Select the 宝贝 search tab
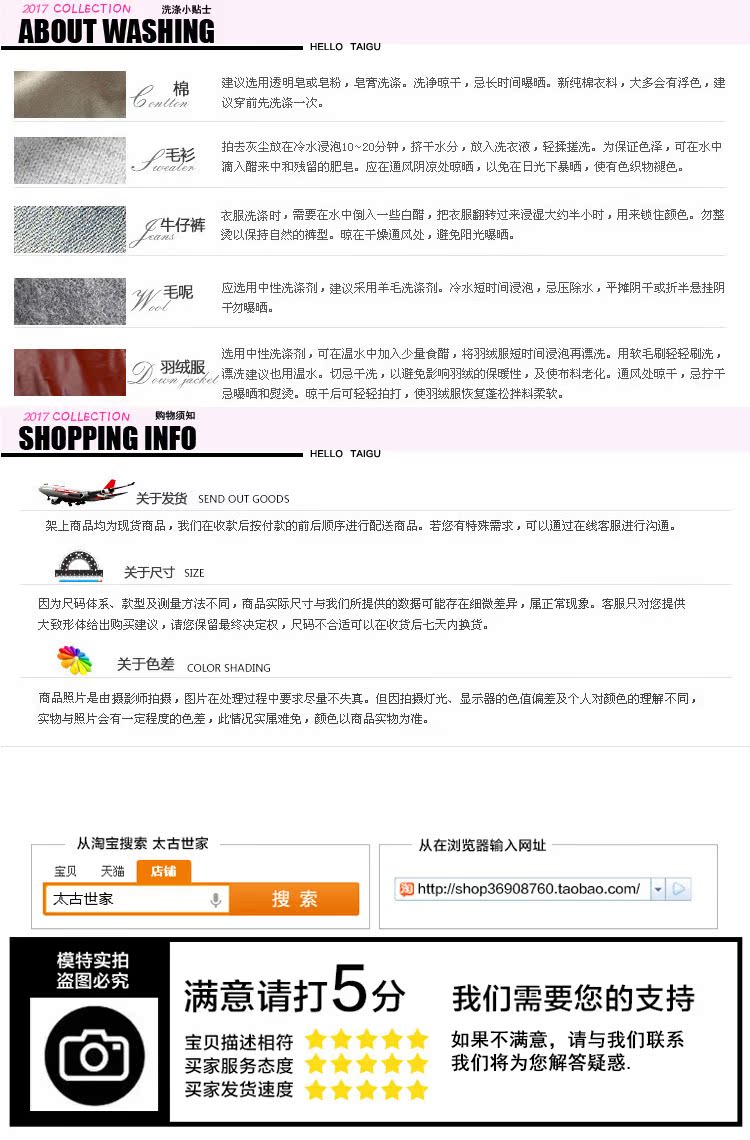The height and width of the screenshot is (1140, 750). pyautogui.click(x=65, y=871)
